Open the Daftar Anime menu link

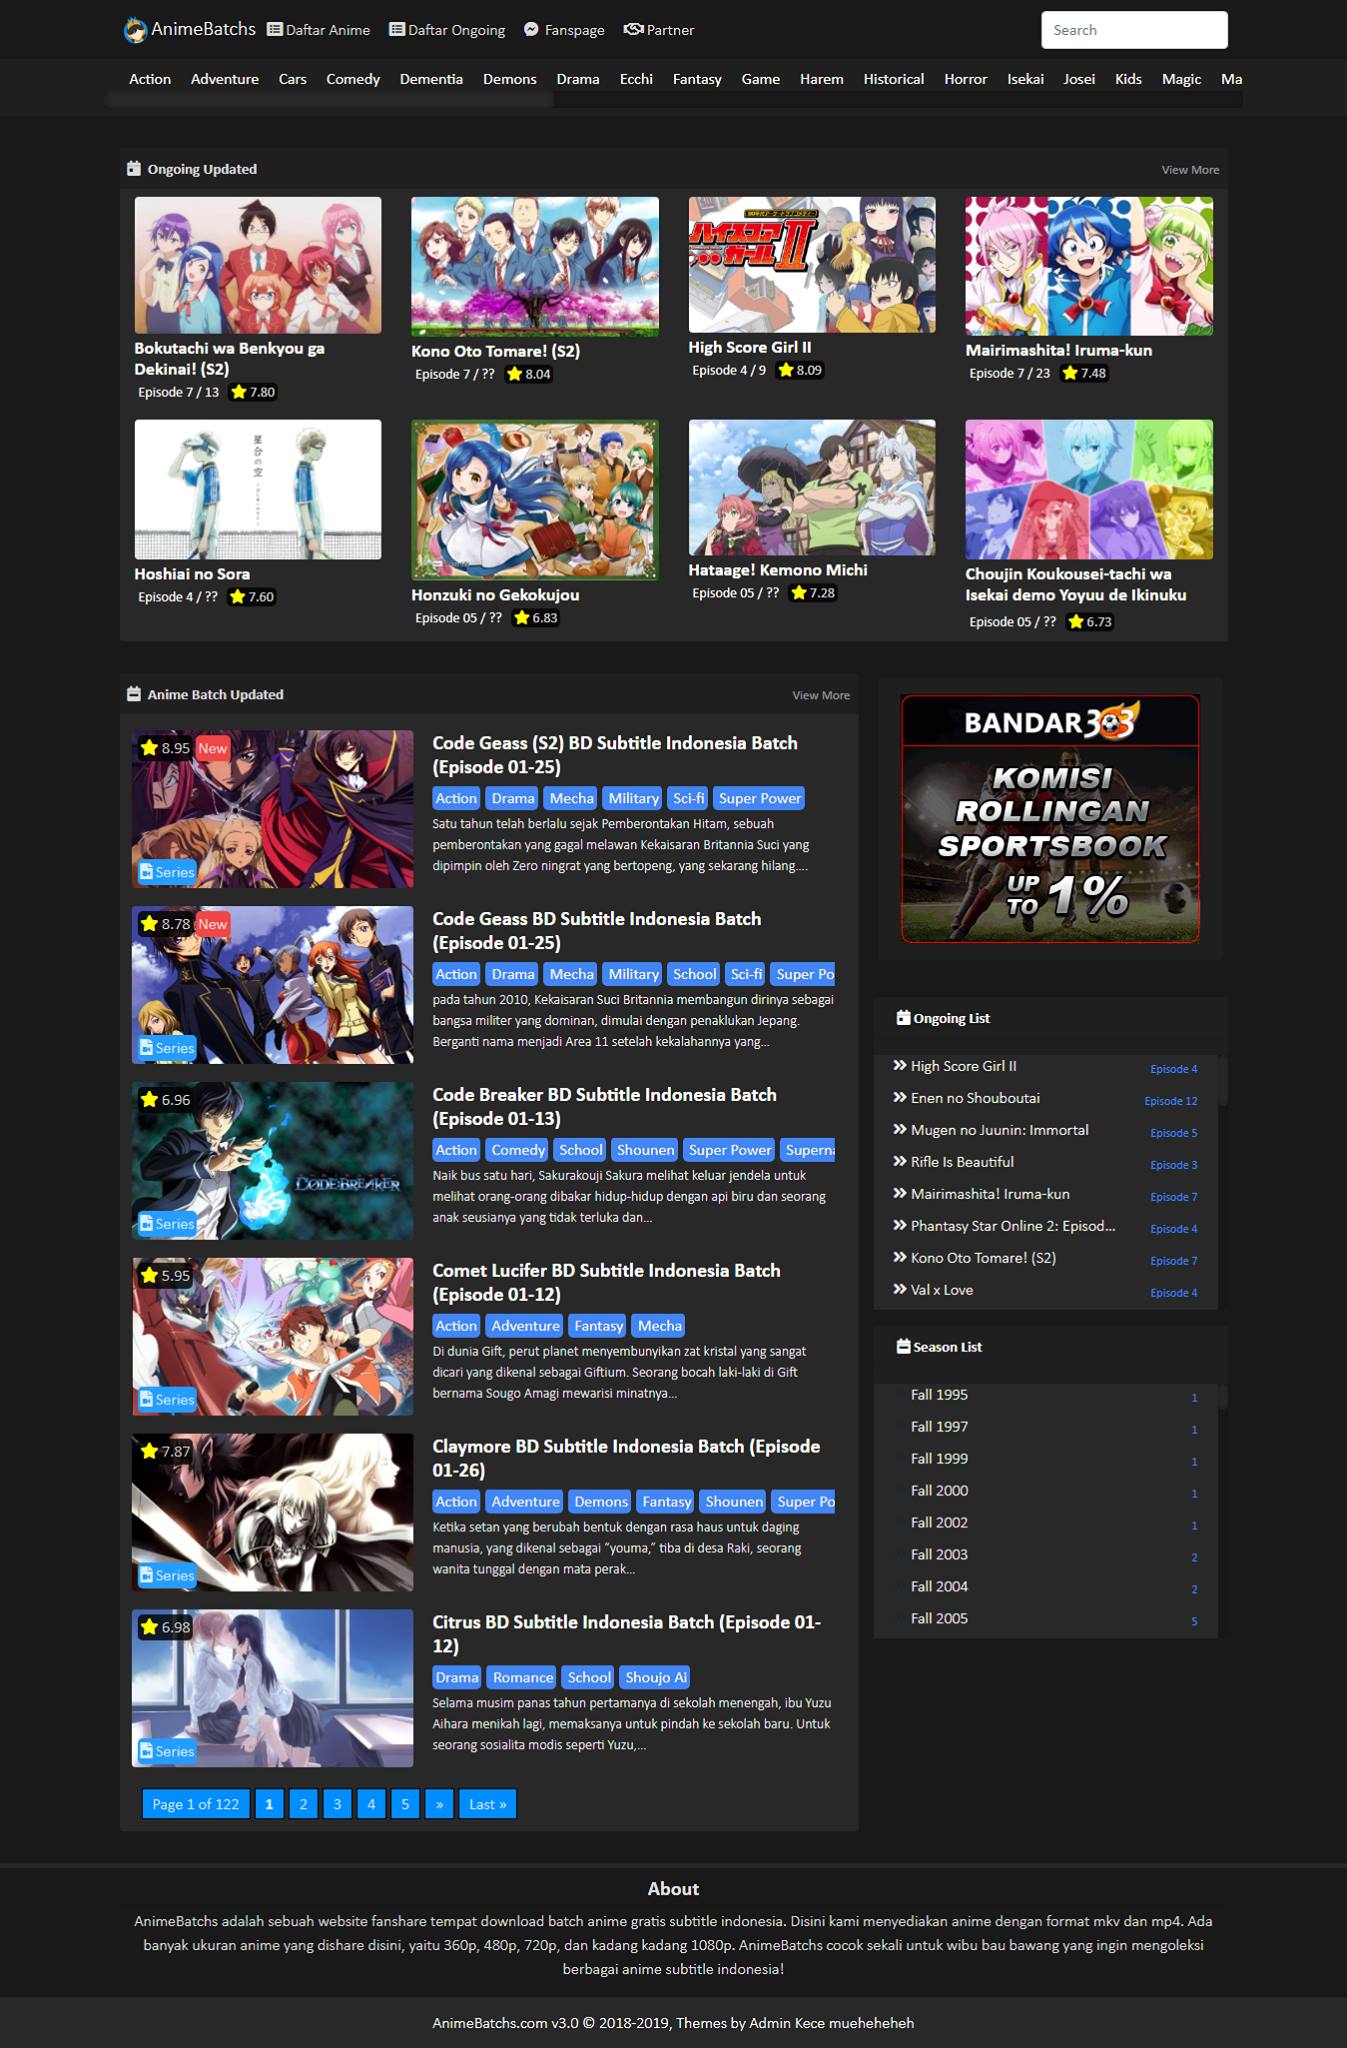(x=319, y=30)
